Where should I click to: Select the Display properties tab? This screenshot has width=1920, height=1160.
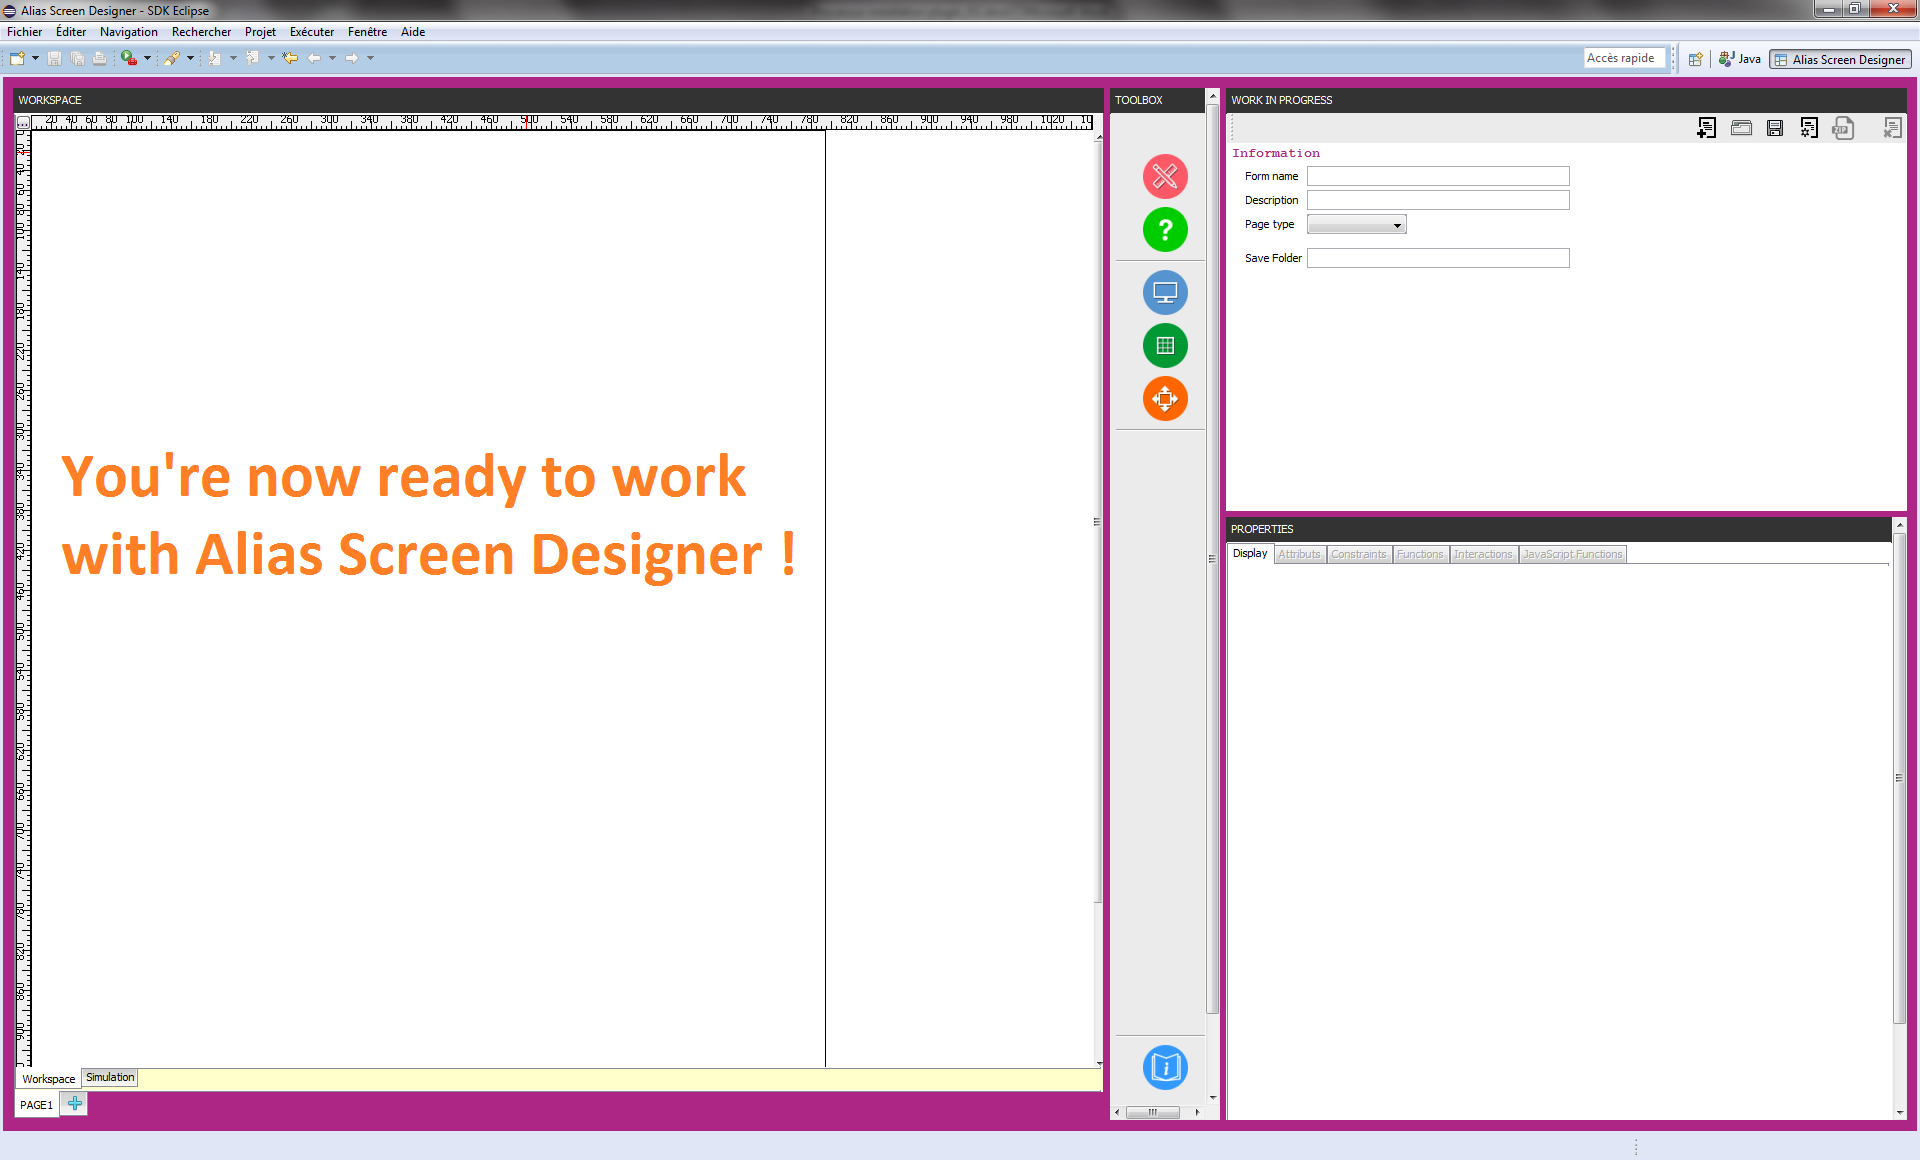pyautogui.click(x=1250, y=553)
